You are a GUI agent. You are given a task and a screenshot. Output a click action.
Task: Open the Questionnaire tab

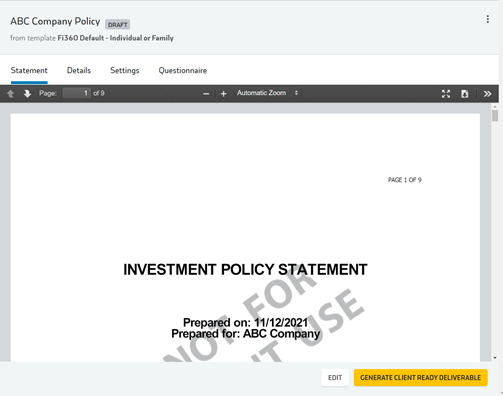[183, 71]
